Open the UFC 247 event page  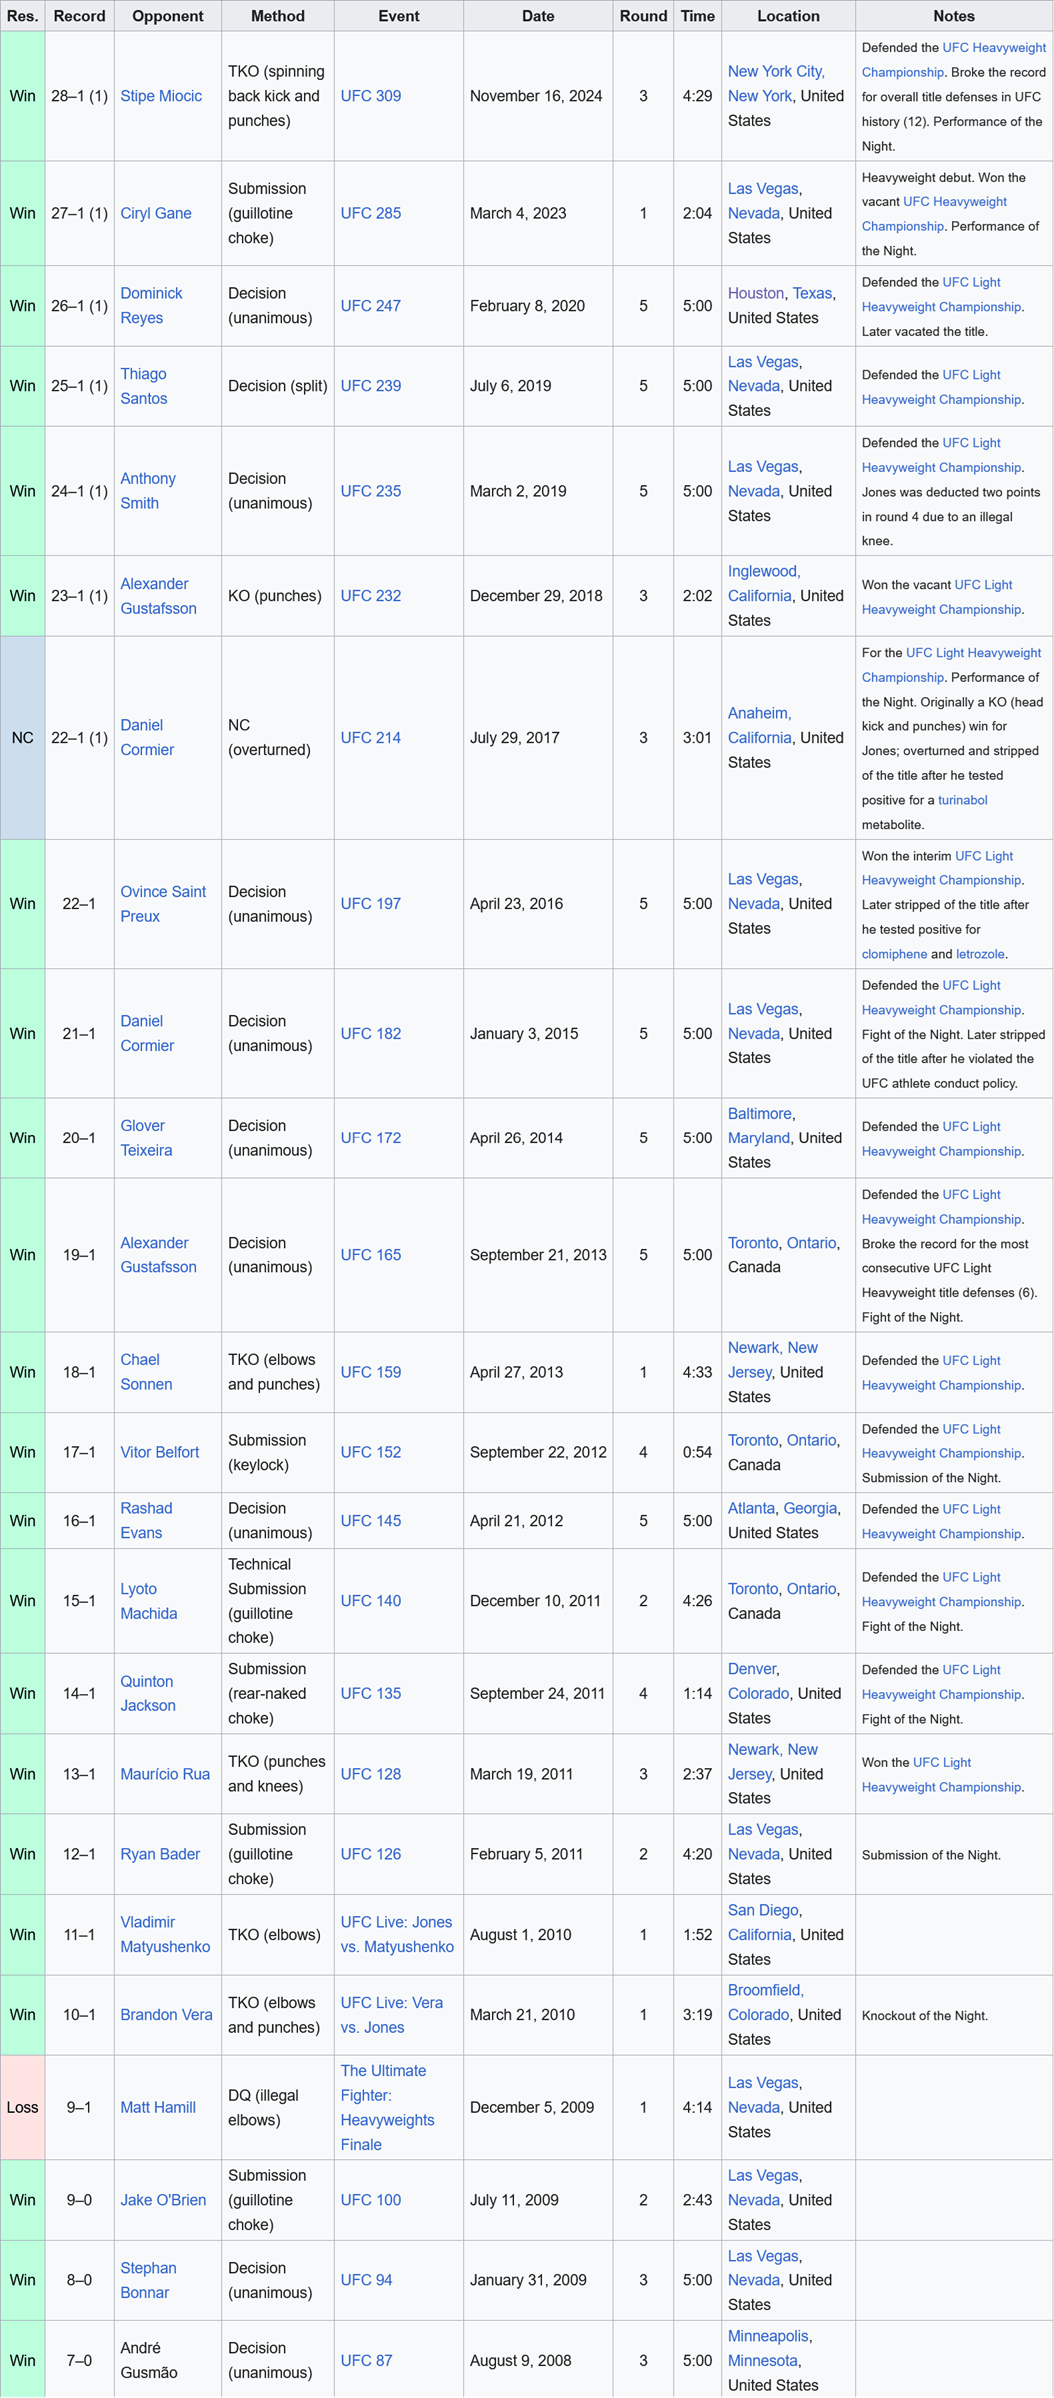coord(371,306)
